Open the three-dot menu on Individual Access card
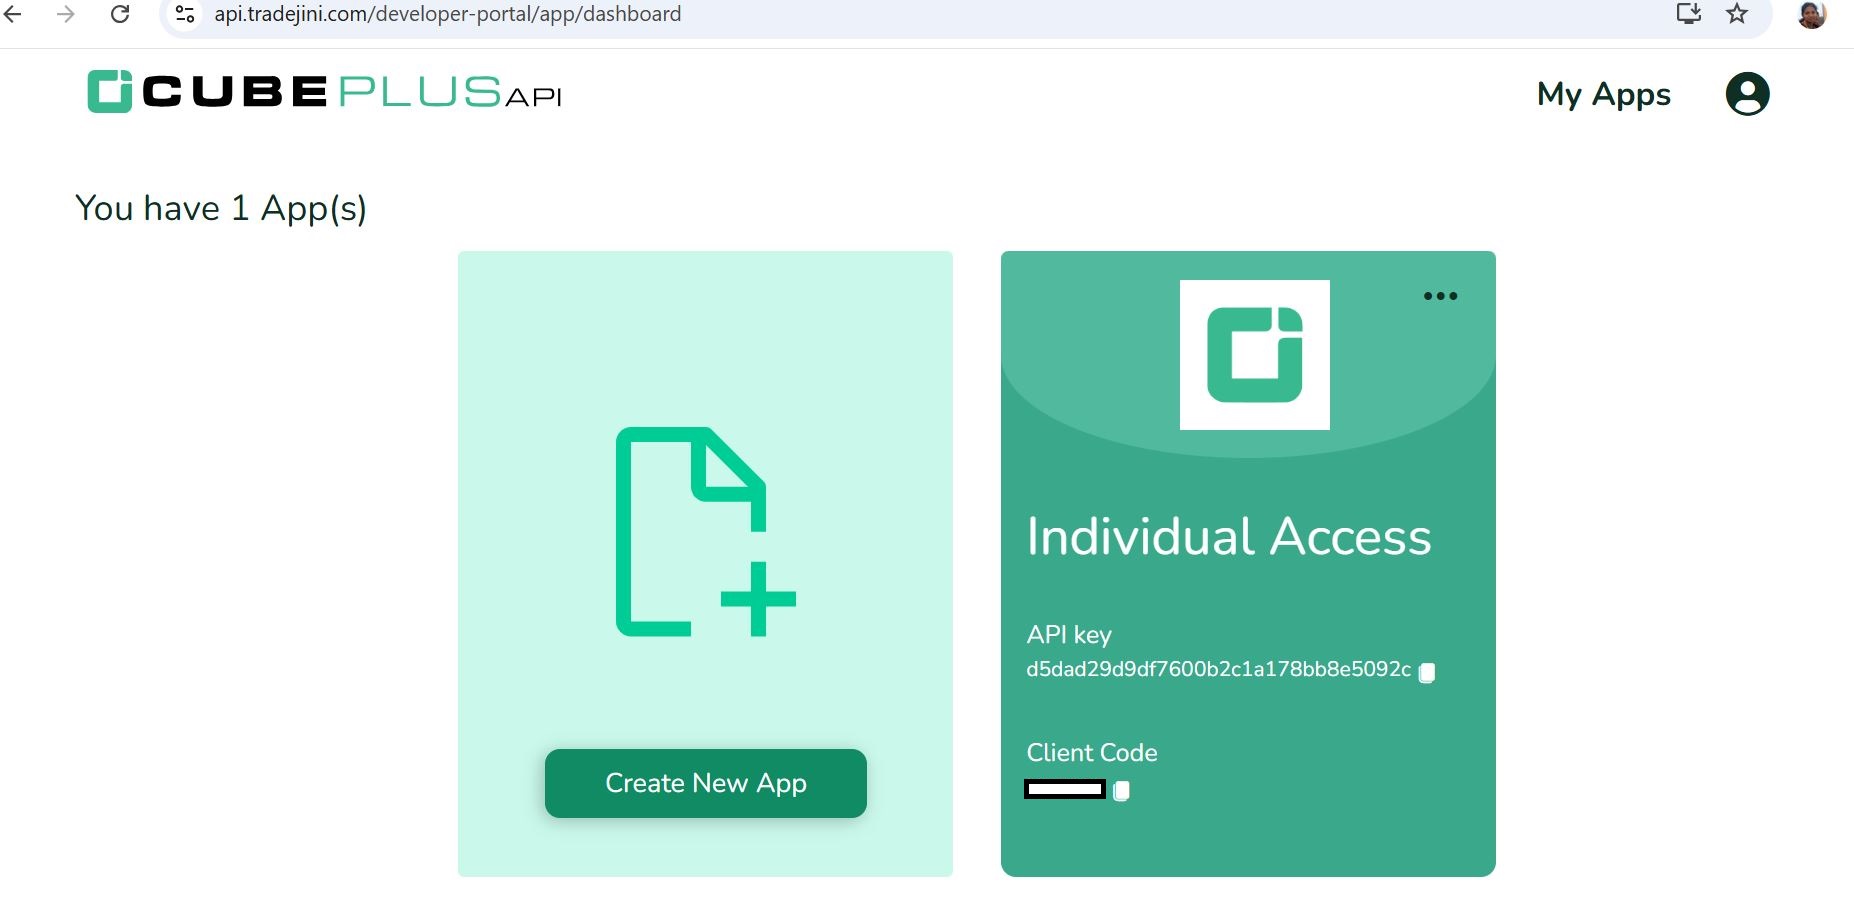Viewport: 1854px width, 915px height. point(1440,296)
